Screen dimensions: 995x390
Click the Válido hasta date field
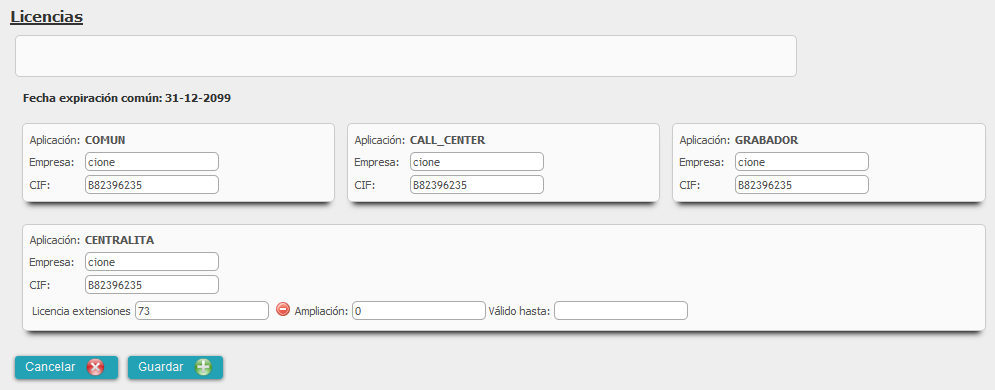621,311
